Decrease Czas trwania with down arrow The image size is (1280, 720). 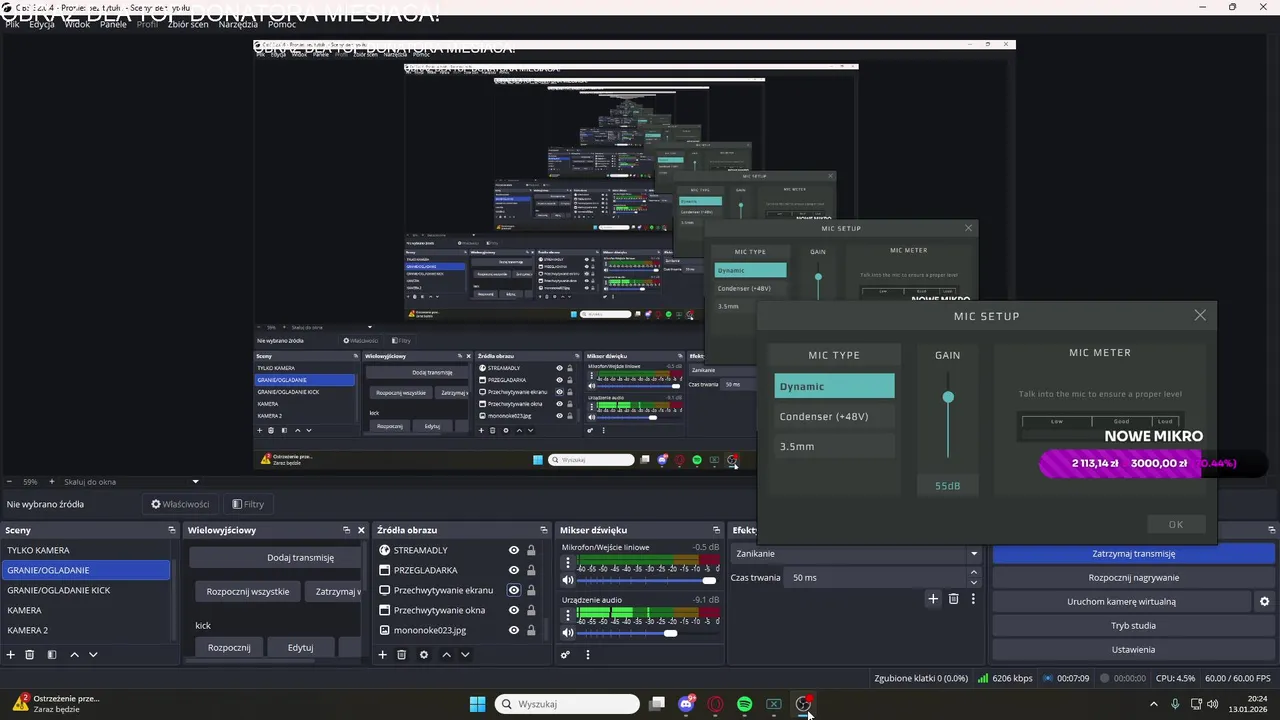click(974, 583)
